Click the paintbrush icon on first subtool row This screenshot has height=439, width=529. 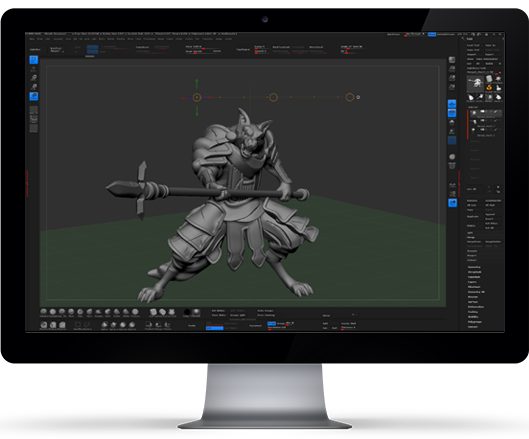(495, 112)
